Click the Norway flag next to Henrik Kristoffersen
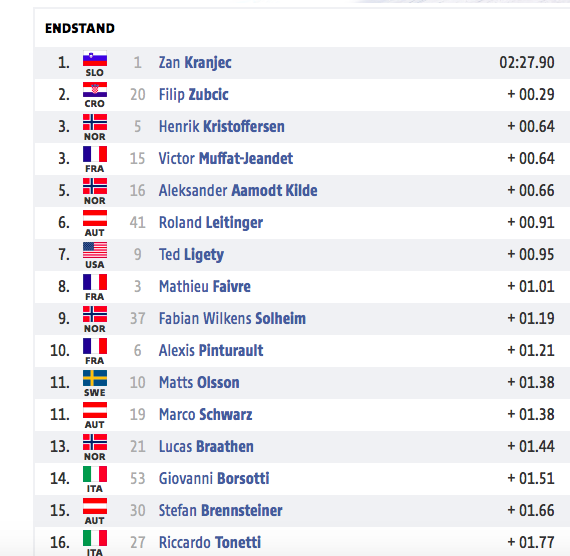 (x=95, y=122)
